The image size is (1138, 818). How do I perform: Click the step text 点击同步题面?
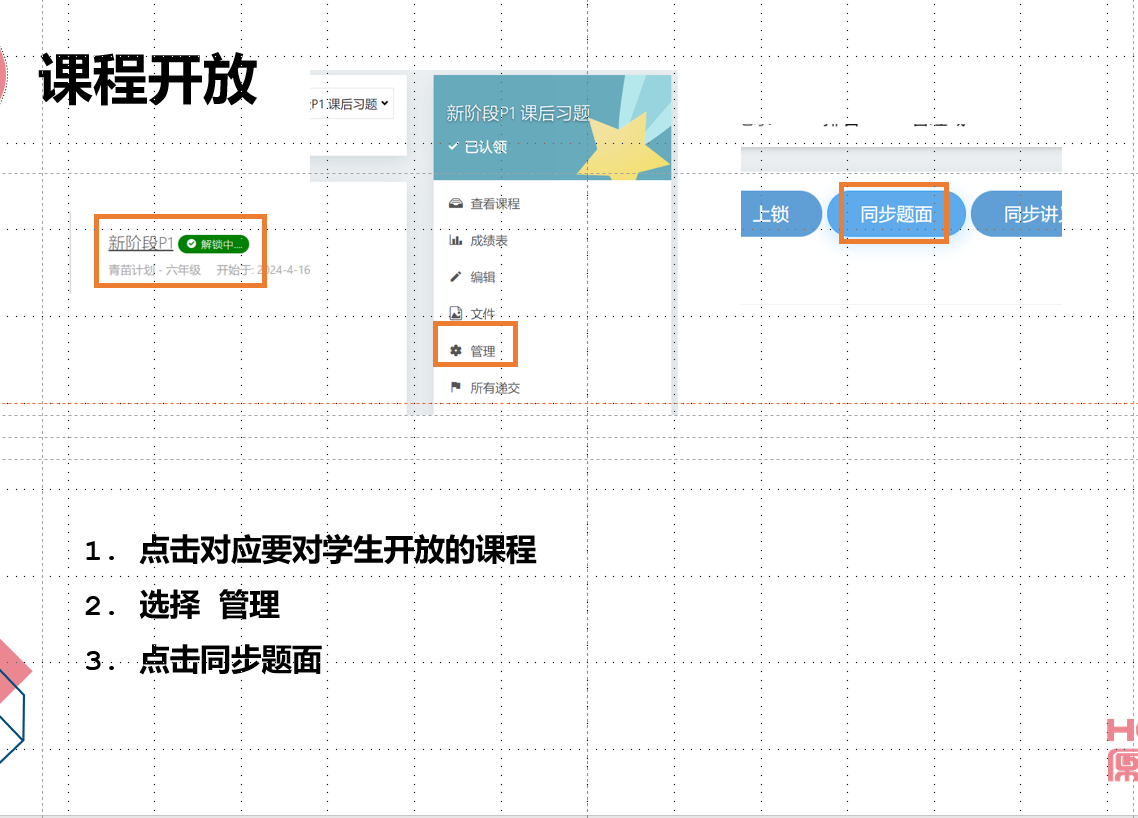[230, 660]
